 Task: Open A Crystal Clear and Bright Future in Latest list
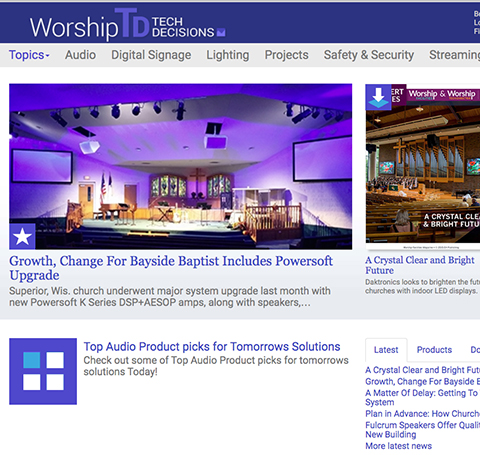(423, 370)
